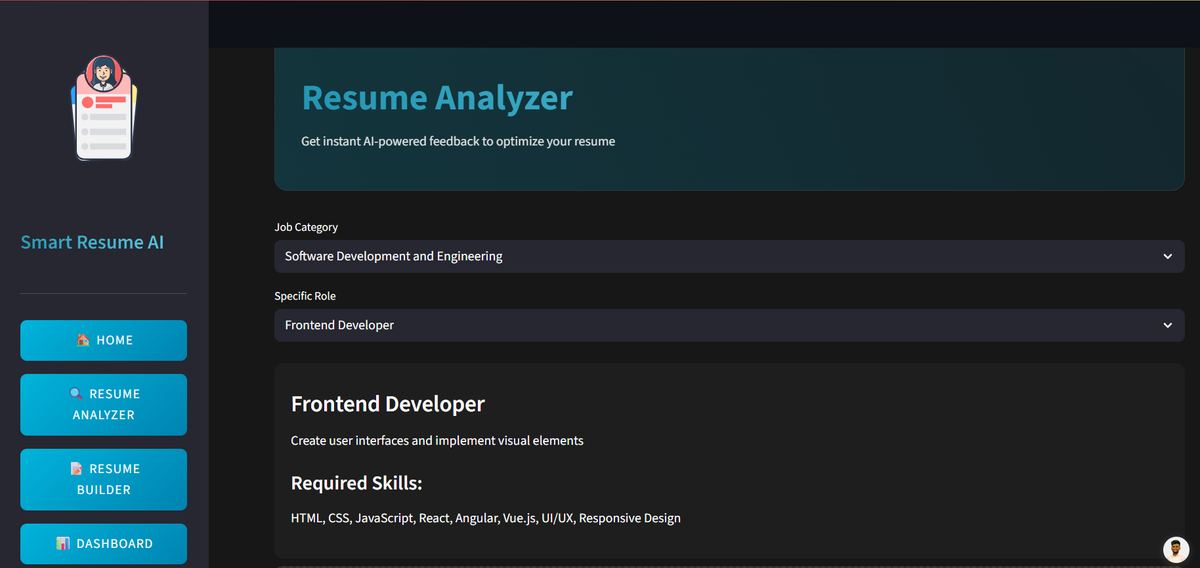
Task: Open the Job Category dropdown
Action: click(x=729, y=256)
